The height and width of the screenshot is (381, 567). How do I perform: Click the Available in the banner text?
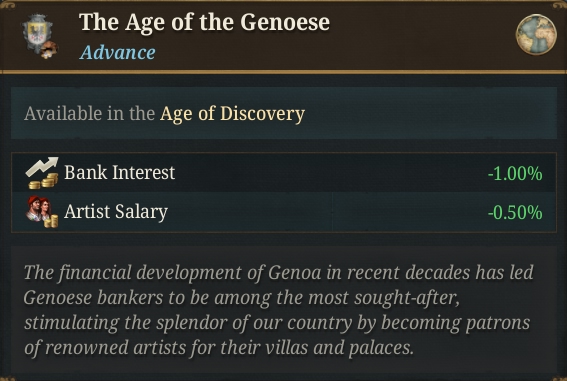click(x=90, y=114)
